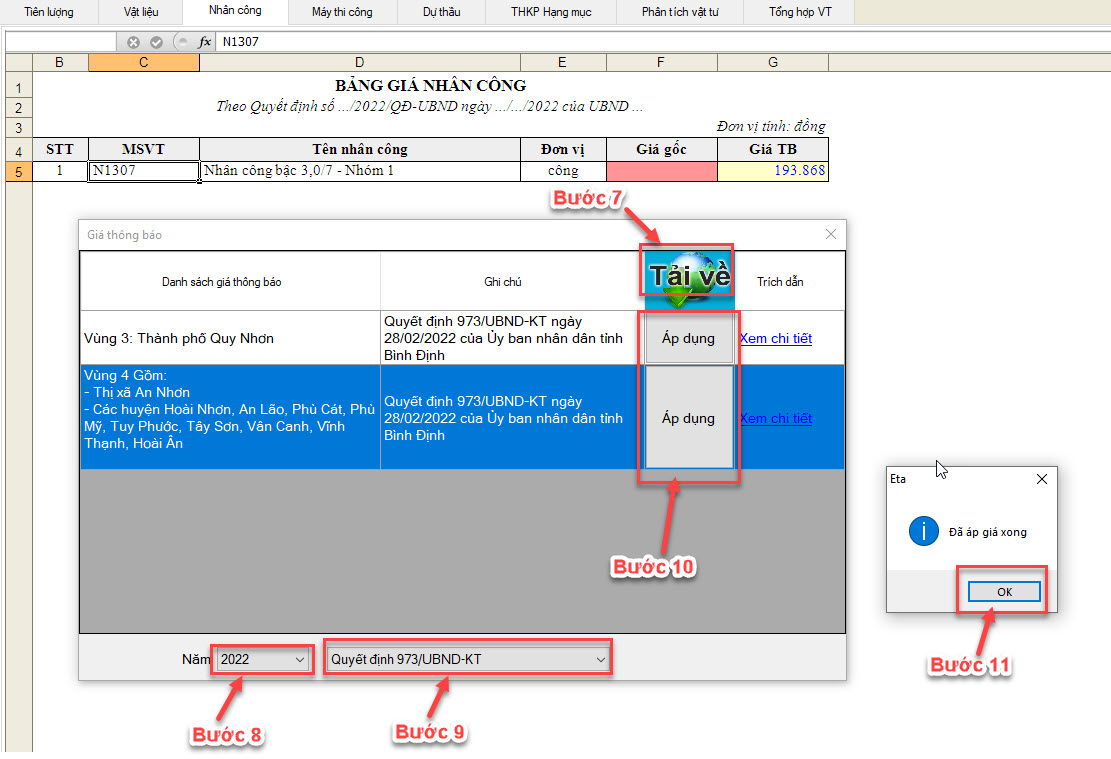Select column B header
Viewport: 1111px width, 759px height.
(60, 62)
